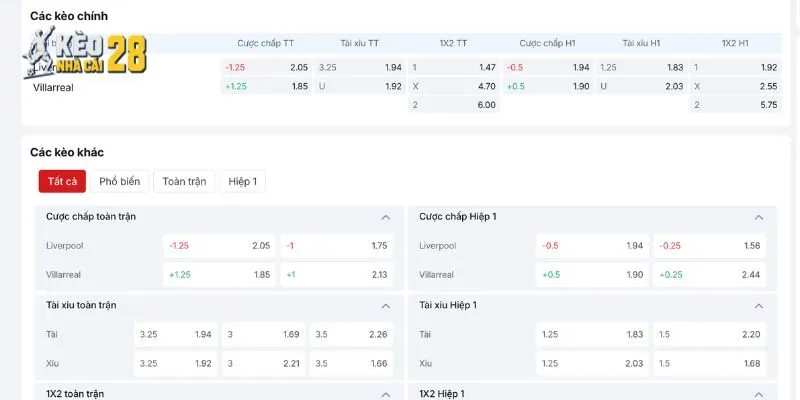Pick Xỉu 1.25 at 2.03 first half

[592, 363]
